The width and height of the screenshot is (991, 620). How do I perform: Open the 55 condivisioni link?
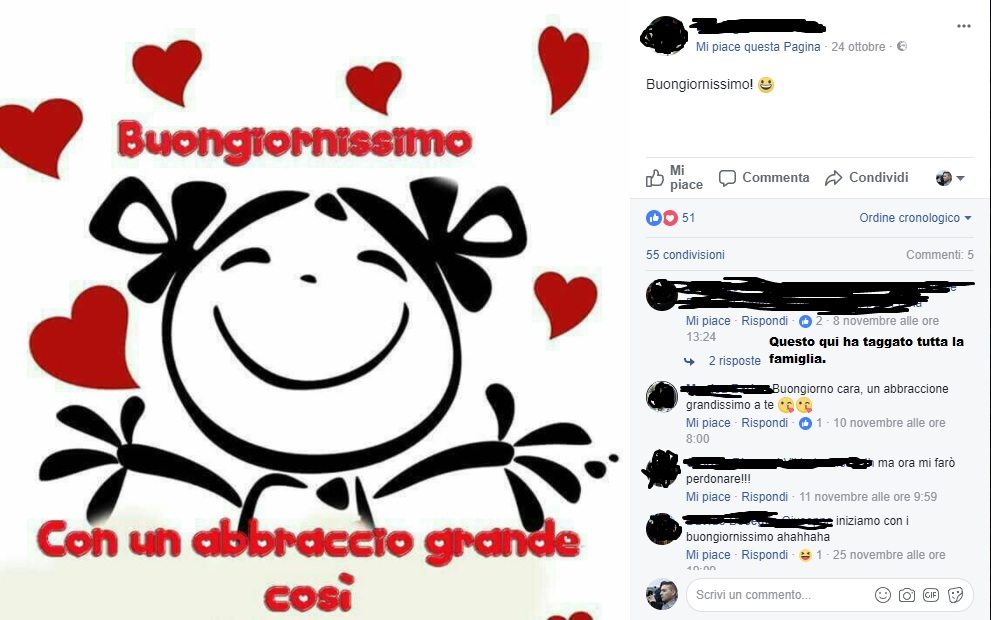pos(685,255)
